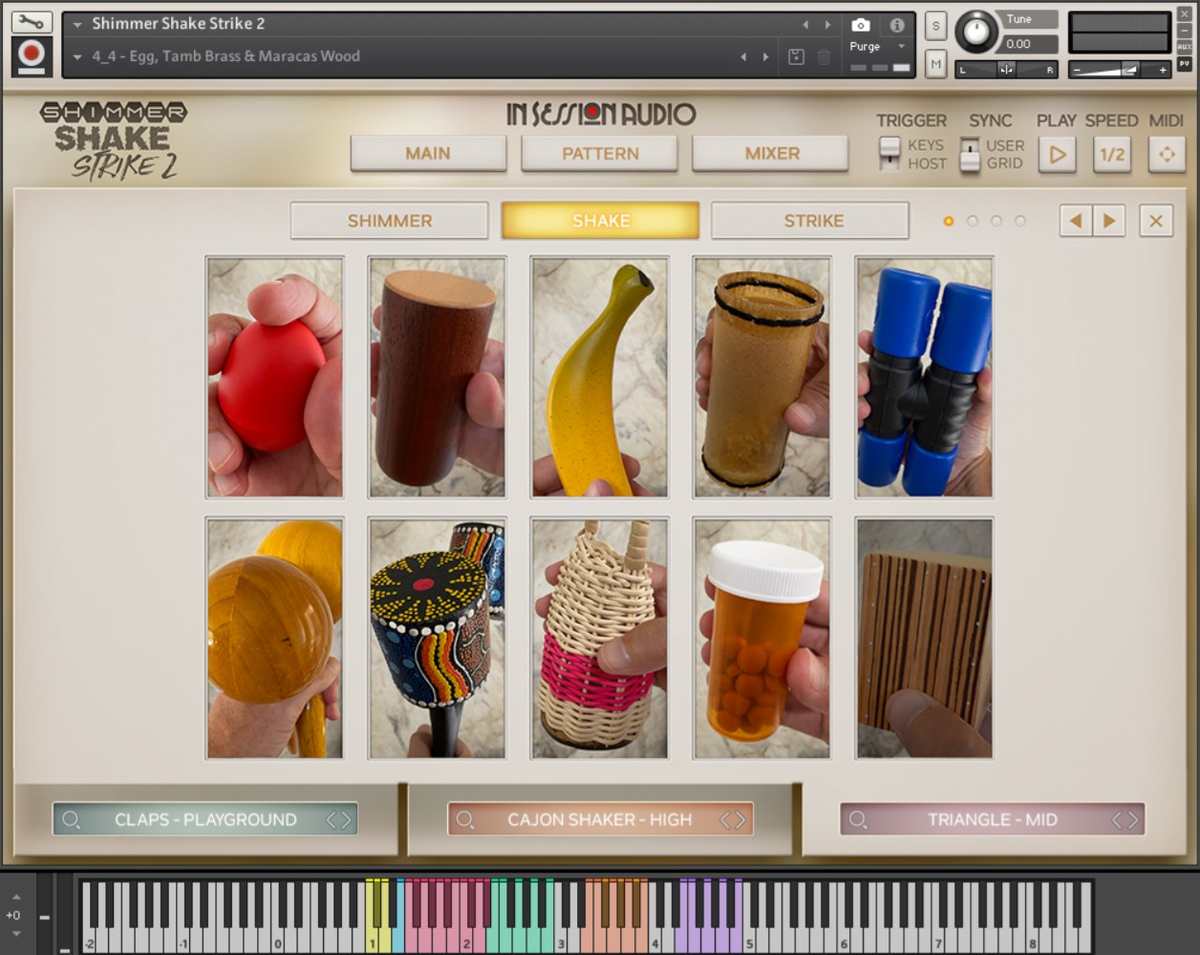Switch to the STRIKE category tab

pyautogui.click(x=812, y=221)
